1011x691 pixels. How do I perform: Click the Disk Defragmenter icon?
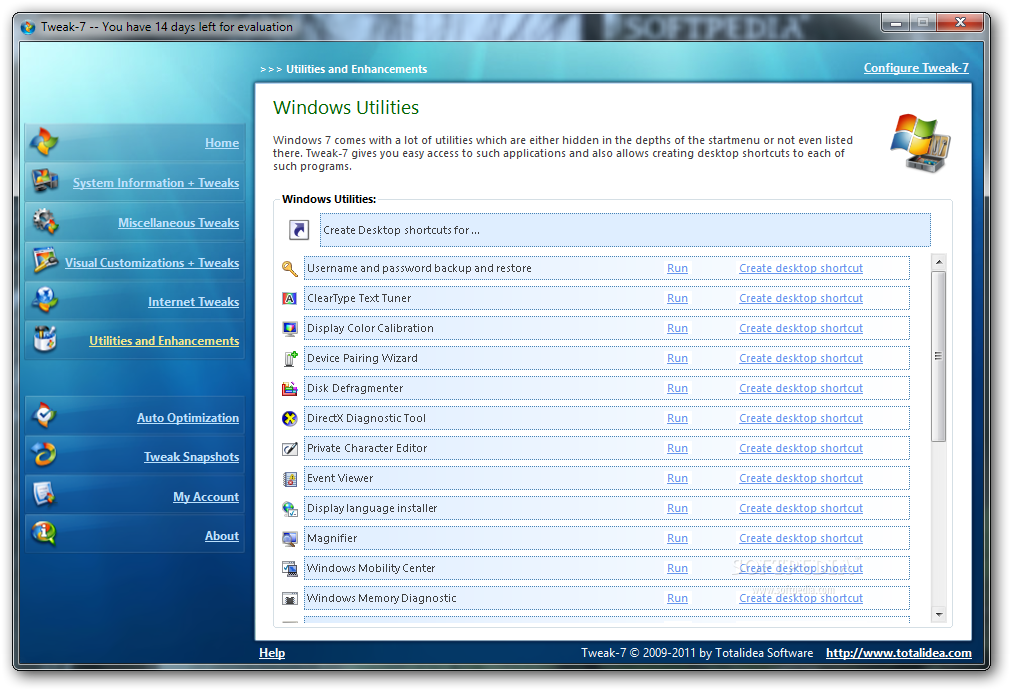pos(290,389)
